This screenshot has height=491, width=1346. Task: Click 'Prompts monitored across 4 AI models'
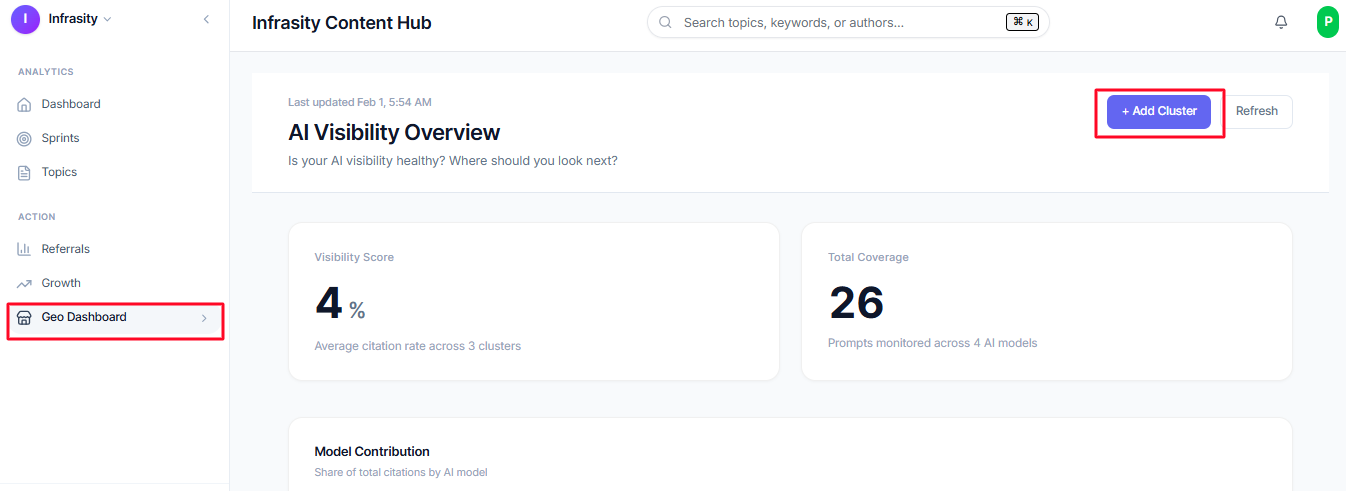pos(933,343)
